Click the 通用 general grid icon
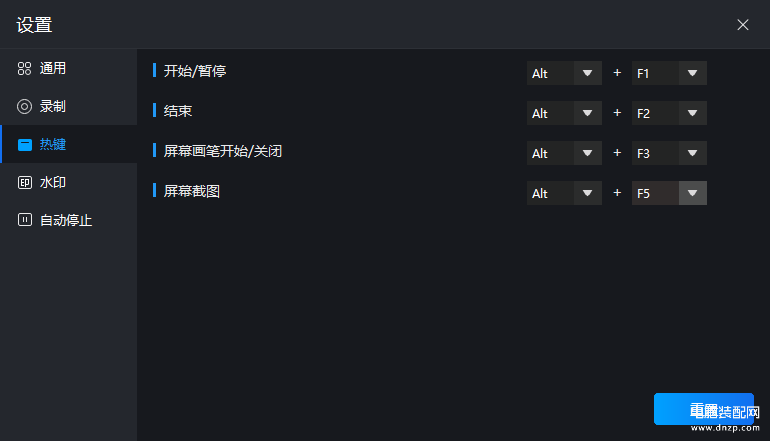Image resolution: width=770 pixels, height=441 pixels. tap(25, 68)
